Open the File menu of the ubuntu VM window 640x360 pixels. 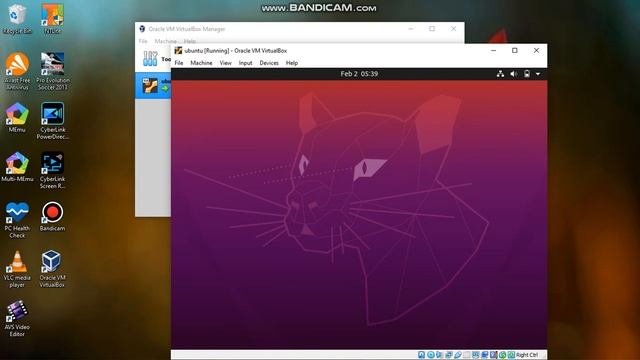pyautogui.click(x=179, y=63)
